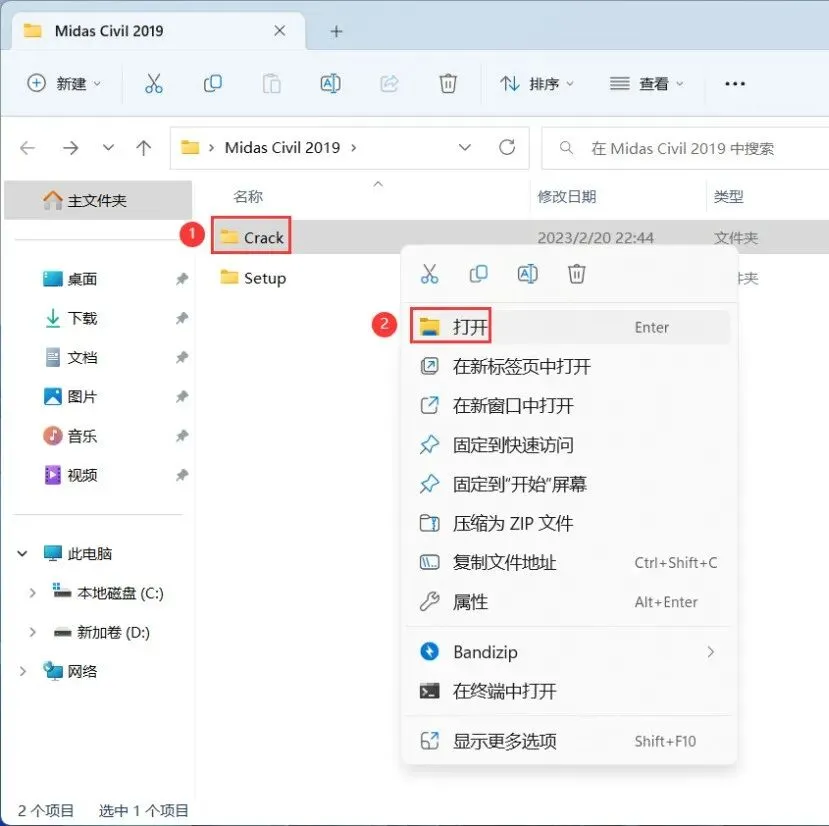This screenshot has height=826, width=829.
Task: Select the Setup folder
Action: tap(253, 278)
